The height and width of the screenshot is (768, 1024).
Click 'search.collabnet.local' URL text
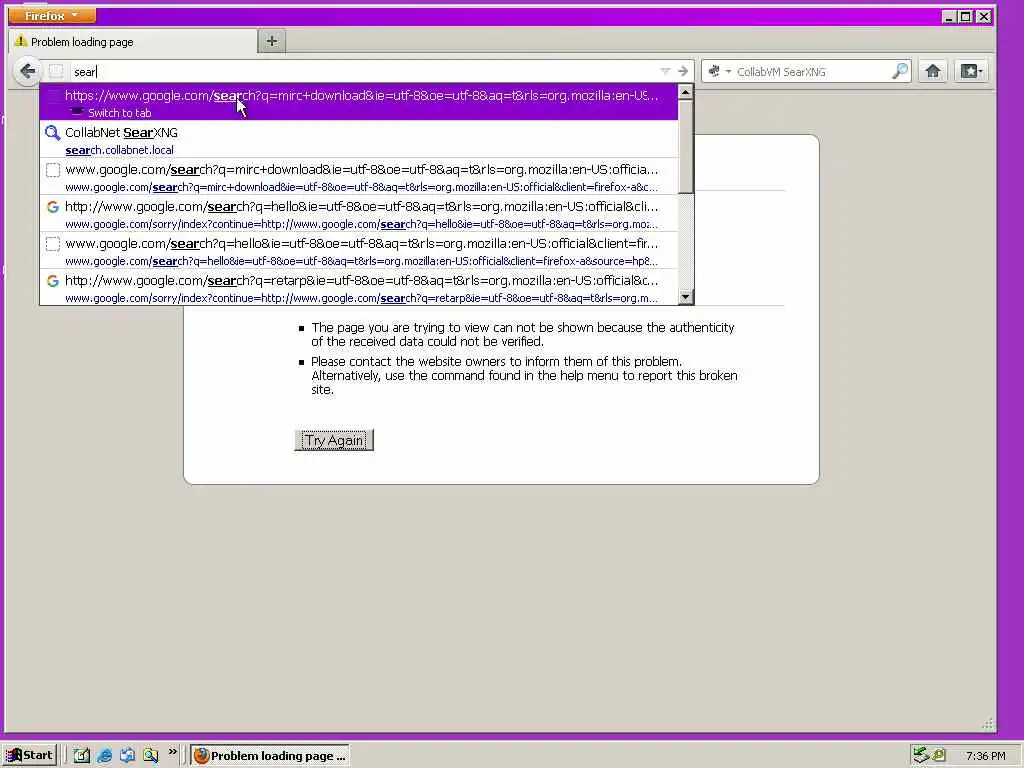(x=120, y=150)
